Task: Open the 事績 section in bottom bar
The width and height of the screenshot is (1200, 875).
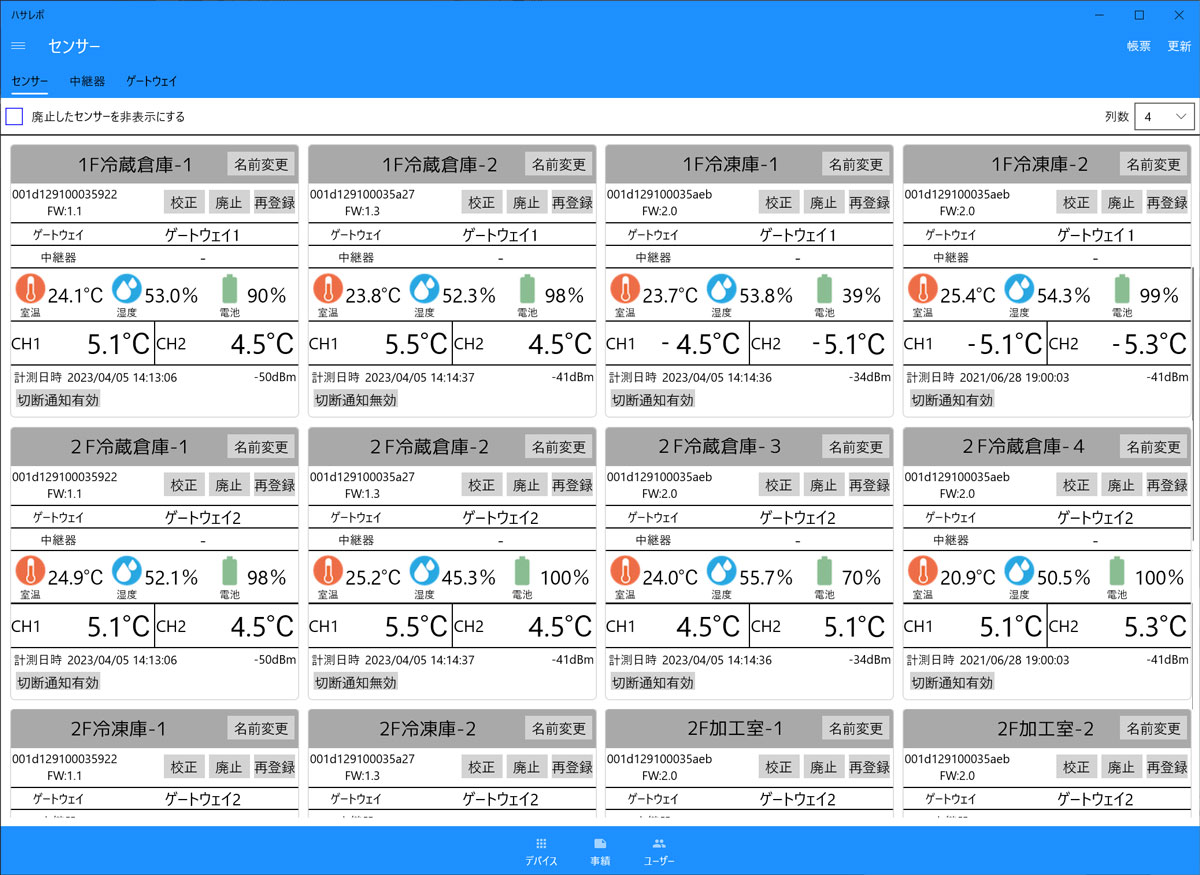Action: point(600,852)
